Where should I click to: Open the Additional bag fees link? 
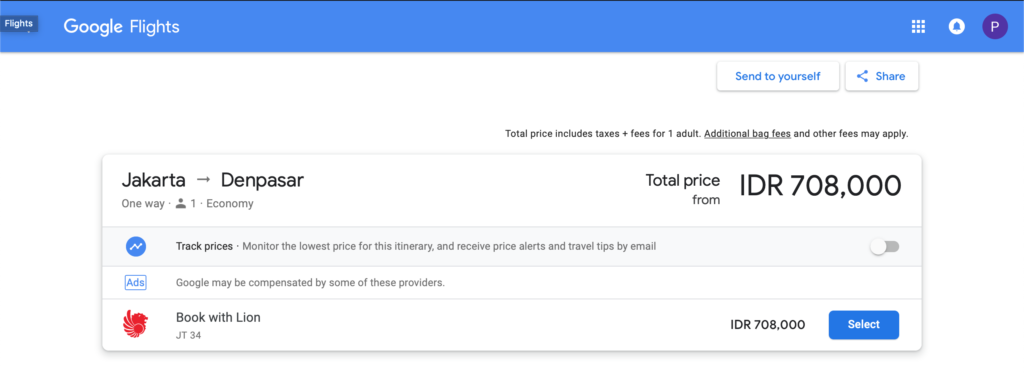pyautogui.click(x=747, y=134)
